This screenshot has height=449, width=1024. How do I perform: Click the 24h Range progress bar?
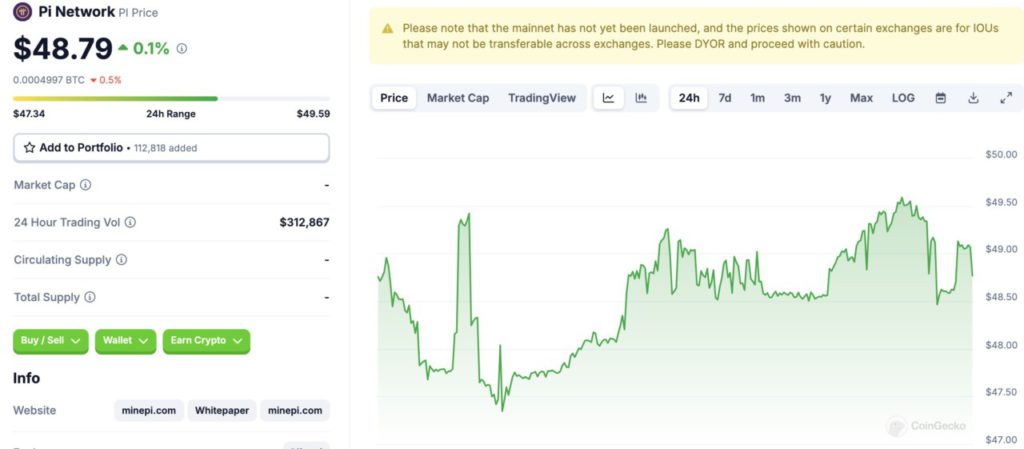171,99
